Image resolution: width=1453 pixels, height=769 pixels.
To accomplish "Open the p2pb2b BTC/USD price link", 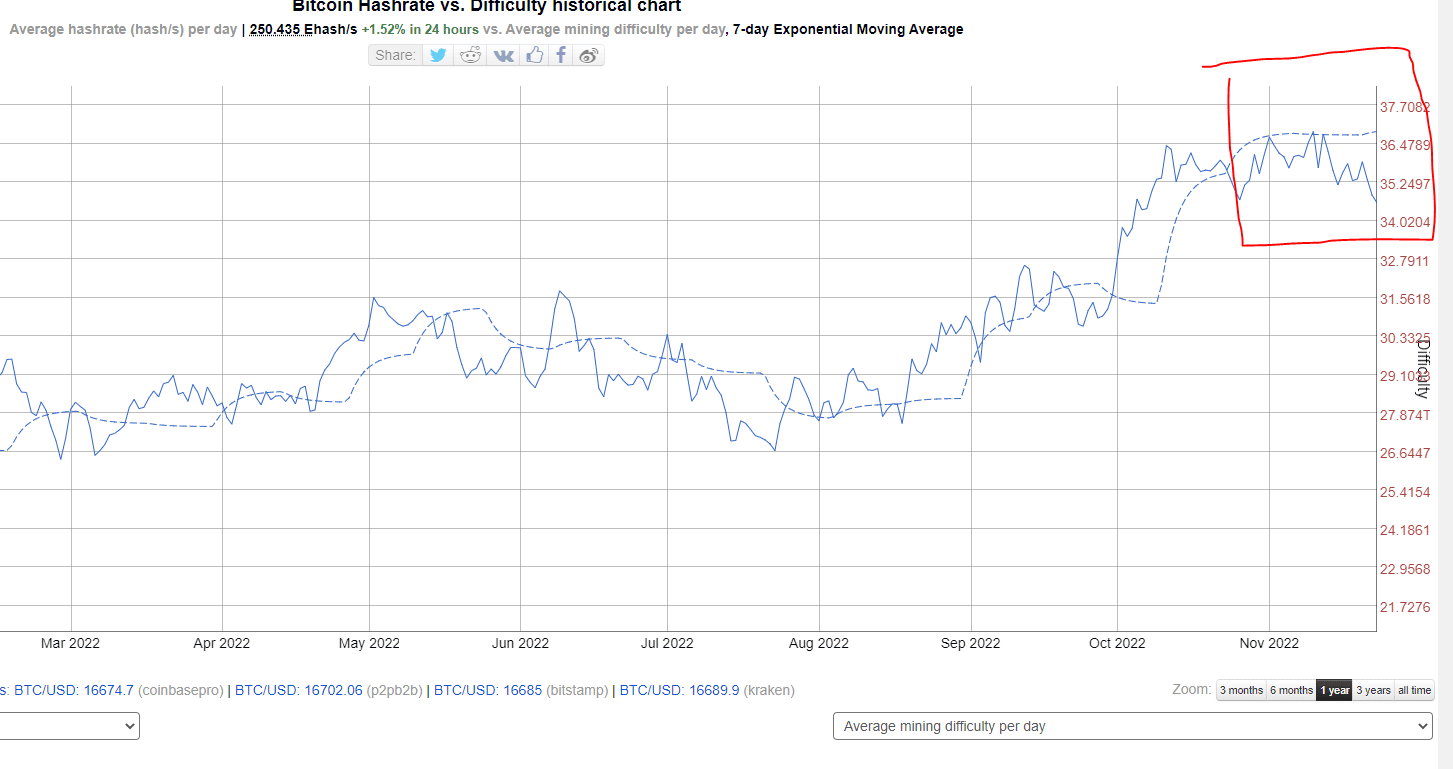I will click(x=298, y=690).
